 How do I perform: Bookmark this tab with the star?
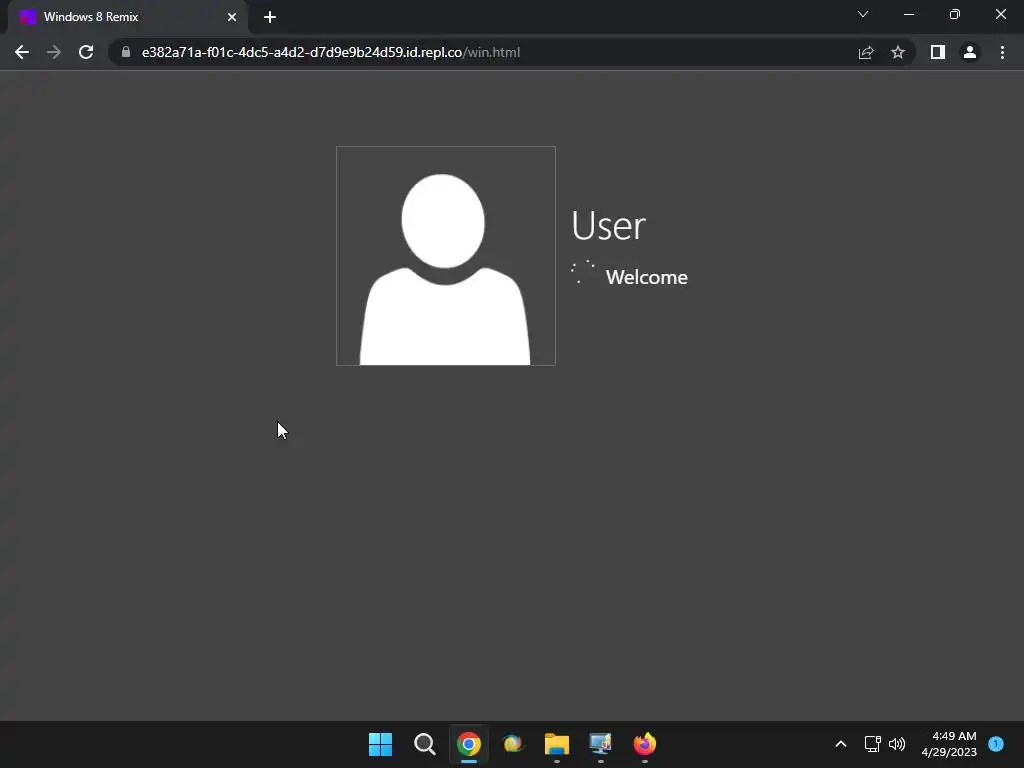point(898,52)
